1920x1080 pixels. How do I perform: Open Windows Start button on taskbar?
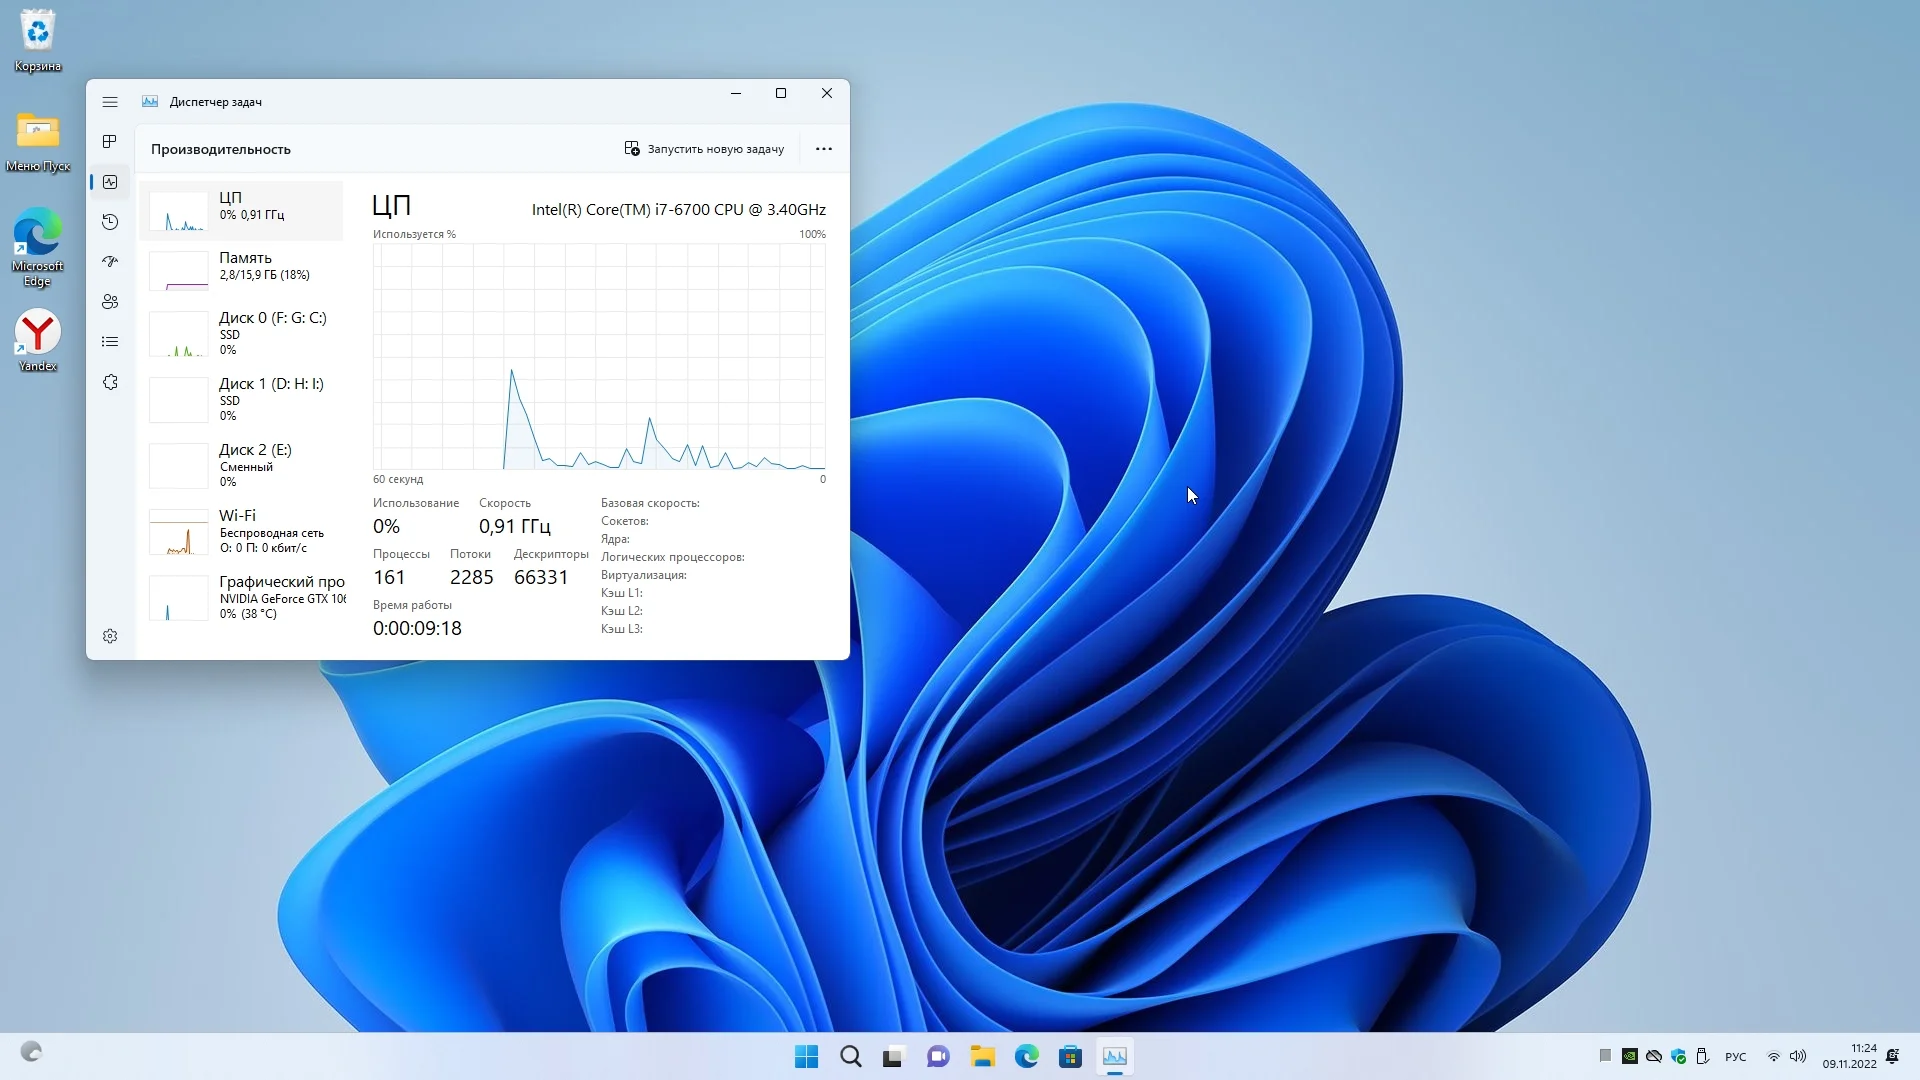(x=806, y=1057)
